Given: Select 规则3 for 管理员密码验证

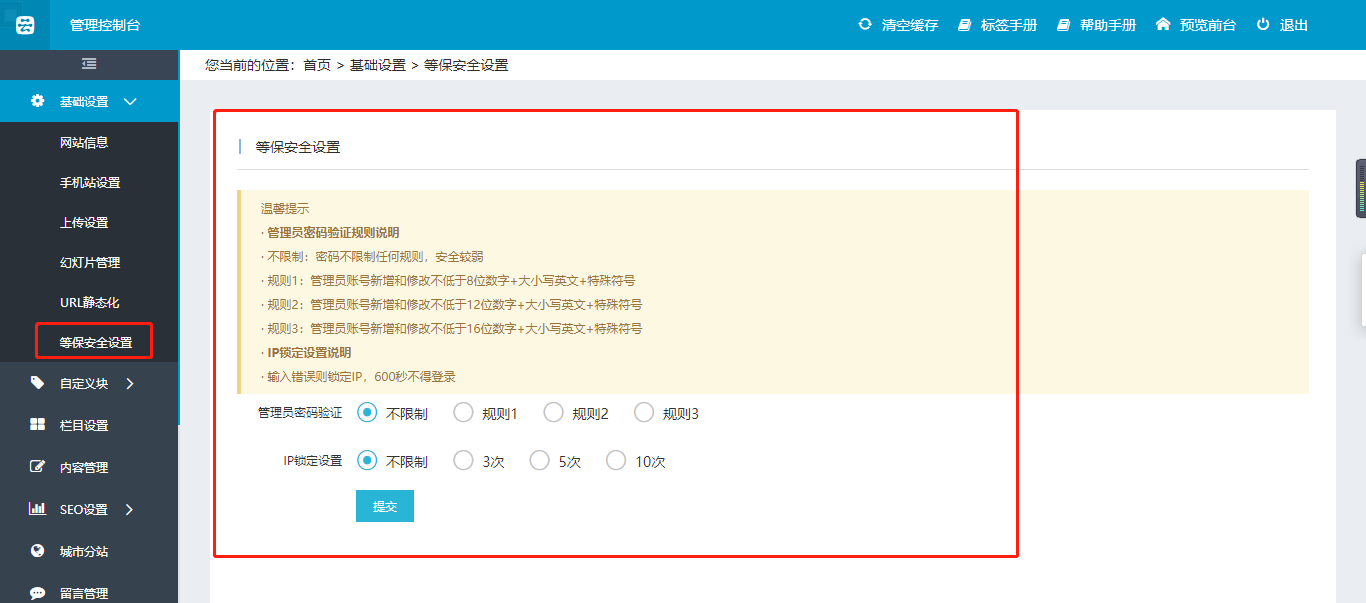Looking at the screenshot, I should coord(644,411).
